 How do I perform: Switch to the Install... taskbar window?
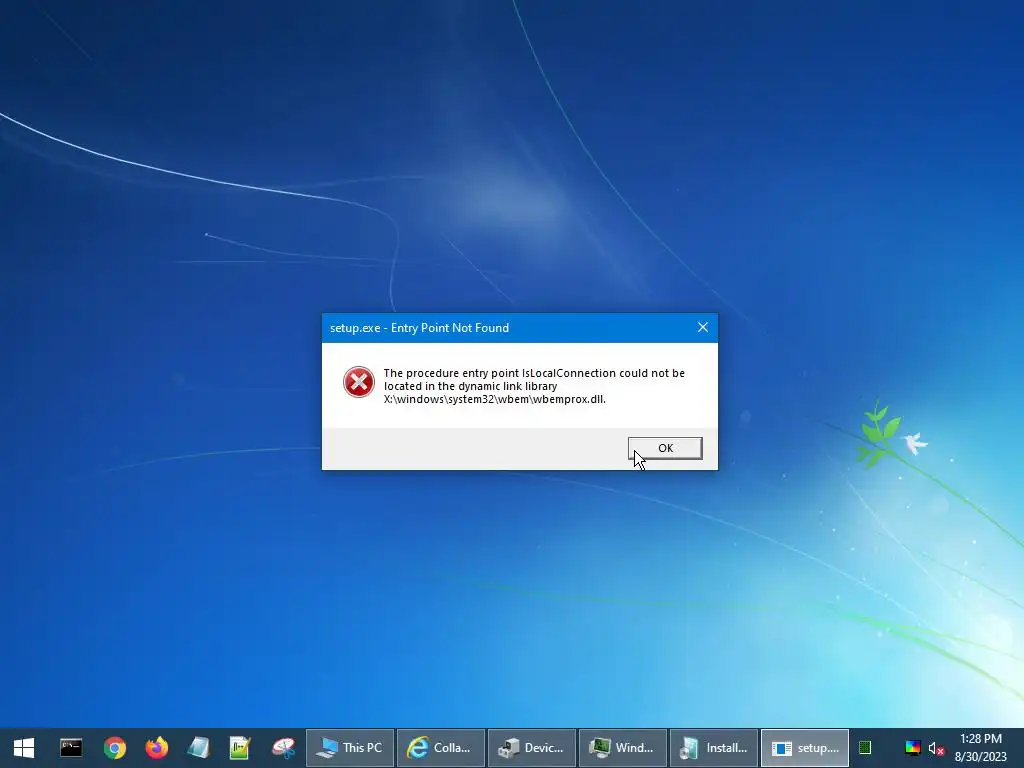(x=714, y=748)
